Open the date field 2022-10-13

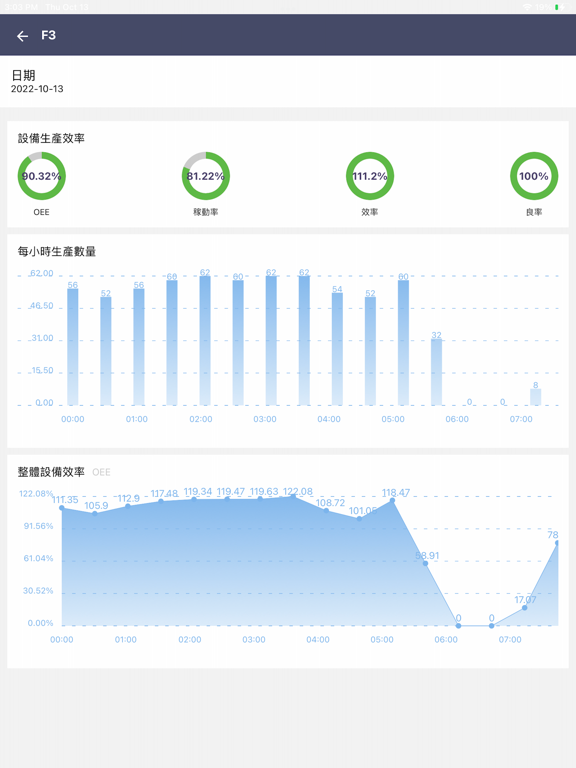pyautogui.click(x=37, y=89)
